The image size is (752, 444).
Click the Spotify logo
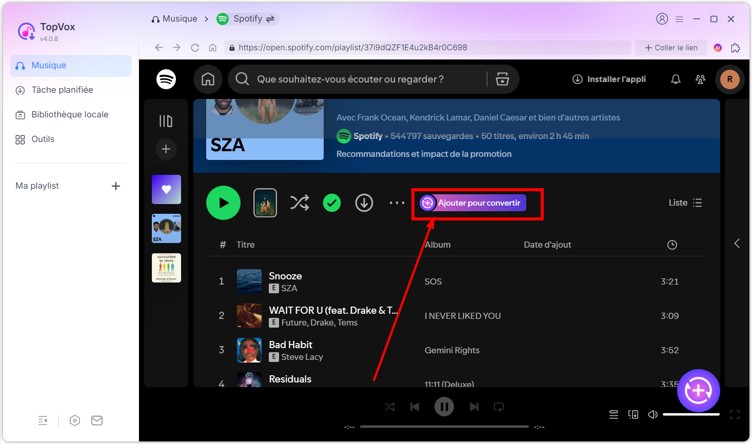tap(166, 79)
